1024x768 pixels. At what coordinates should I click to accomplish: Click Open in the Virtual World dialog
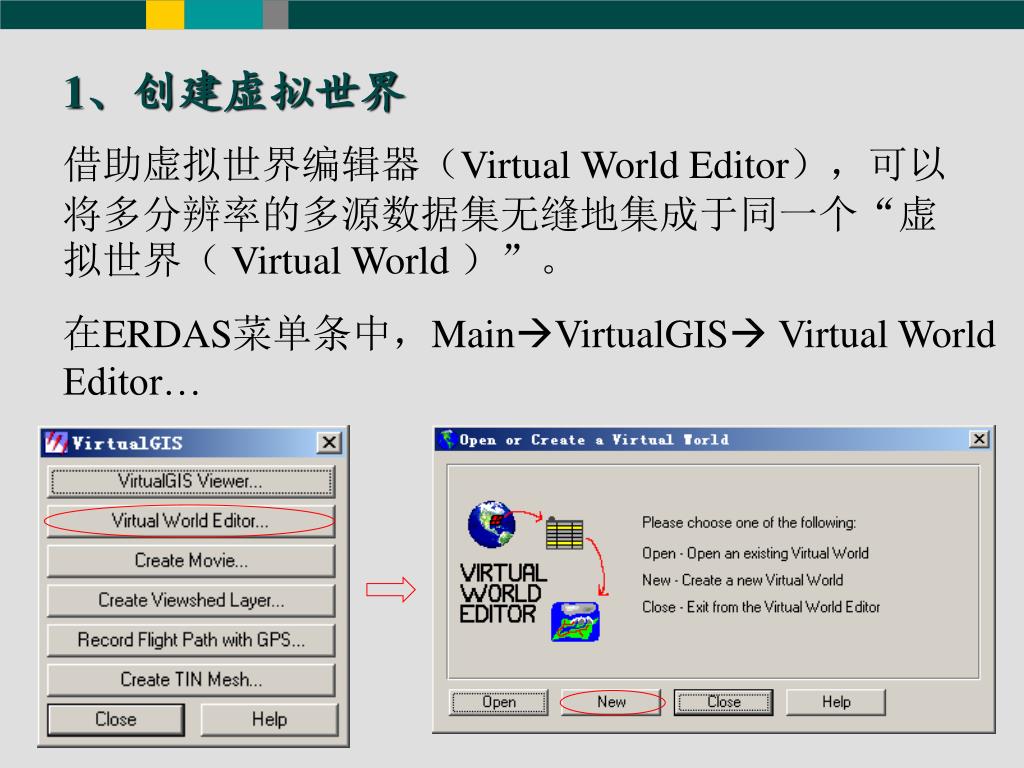[499, 702]
